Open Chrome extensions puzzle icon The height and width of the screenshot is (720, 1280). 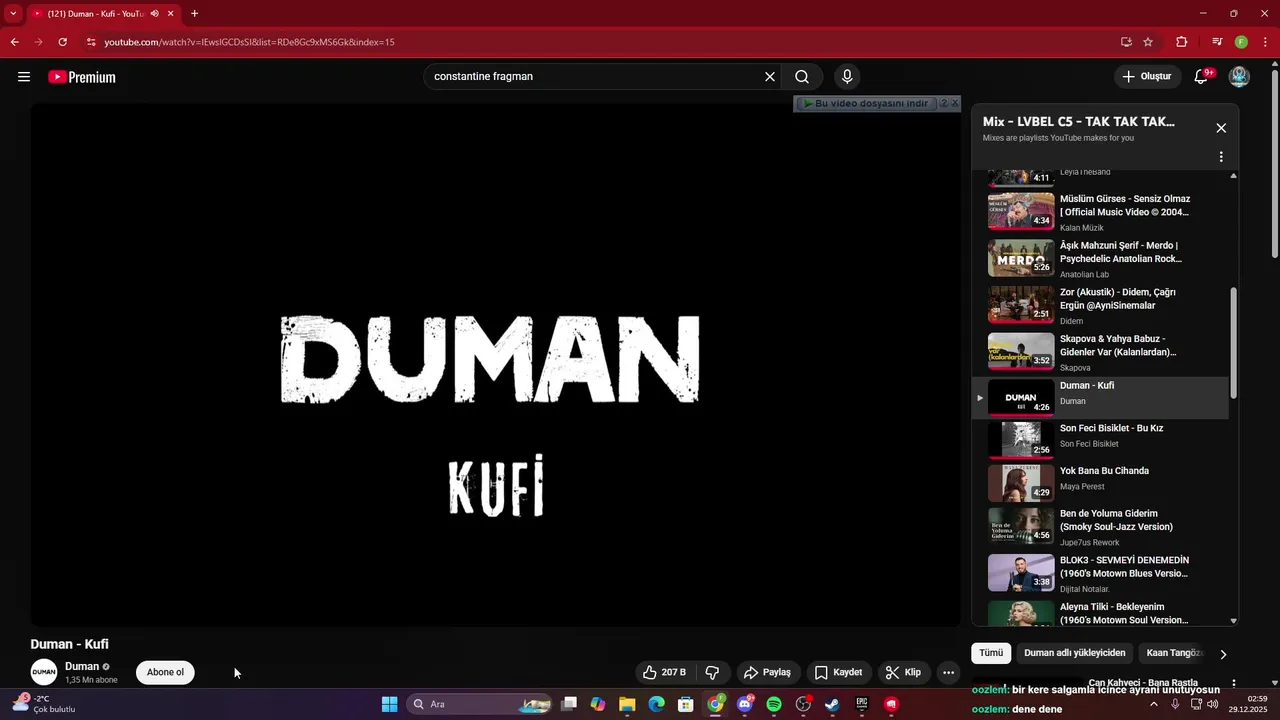click(x=1182, y=42)
